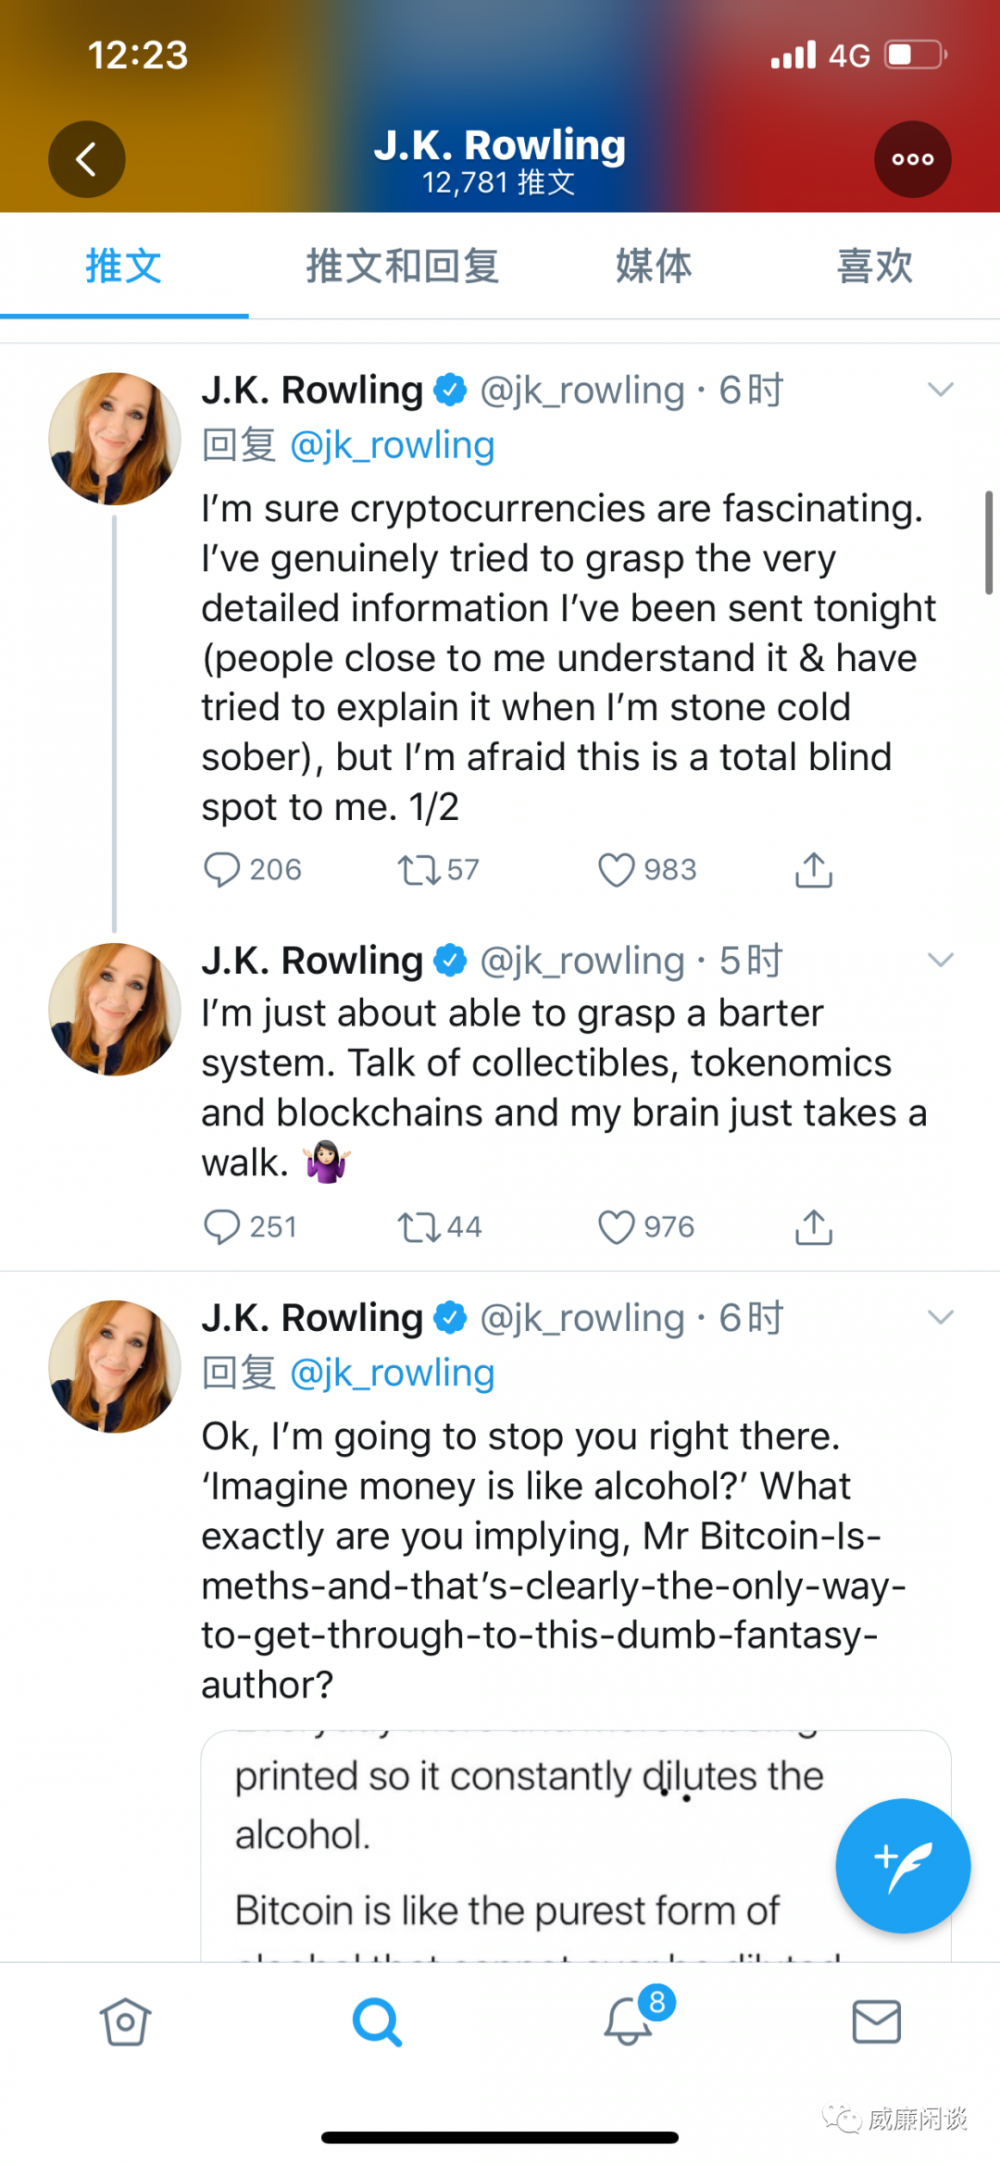Share the barter system tweet

[x=814, y=1227]
